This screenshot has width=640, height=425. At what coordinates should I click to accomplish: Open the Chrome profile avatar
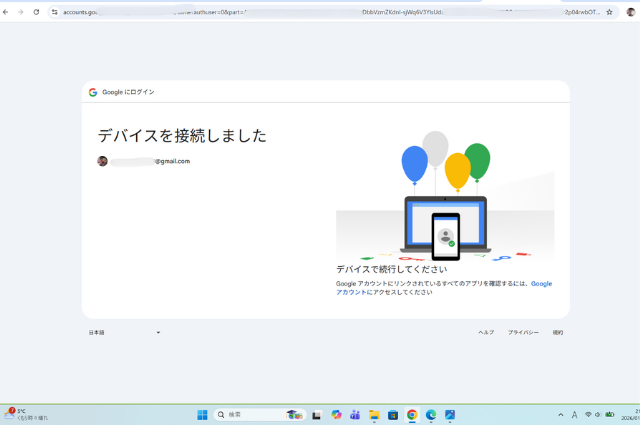click(x=629, y=12)
